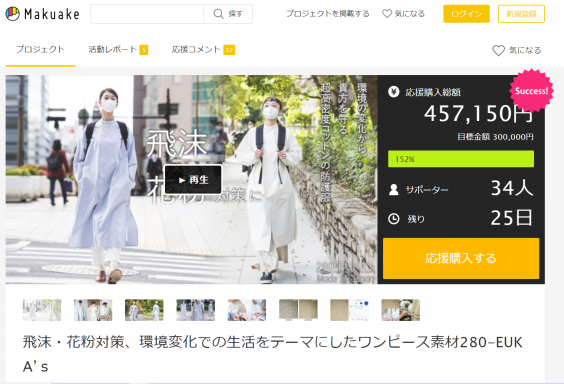Click the green 152% progress bar
Viewport: 564px width, 384px height.
461,159
